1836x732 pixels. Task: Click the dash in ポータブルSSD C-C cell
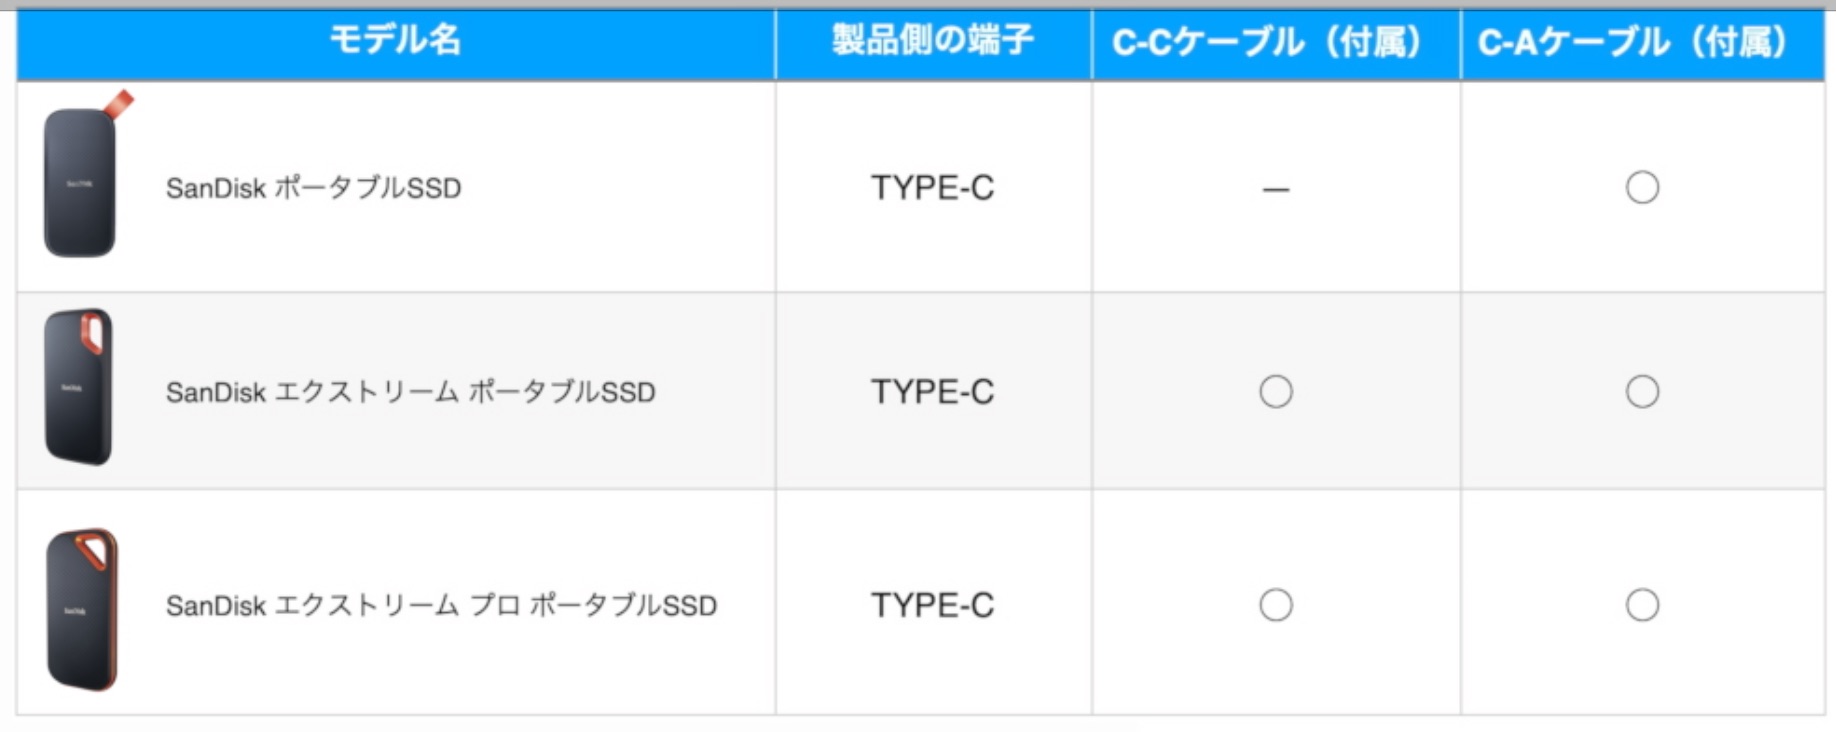click(x=1276, y=189)
